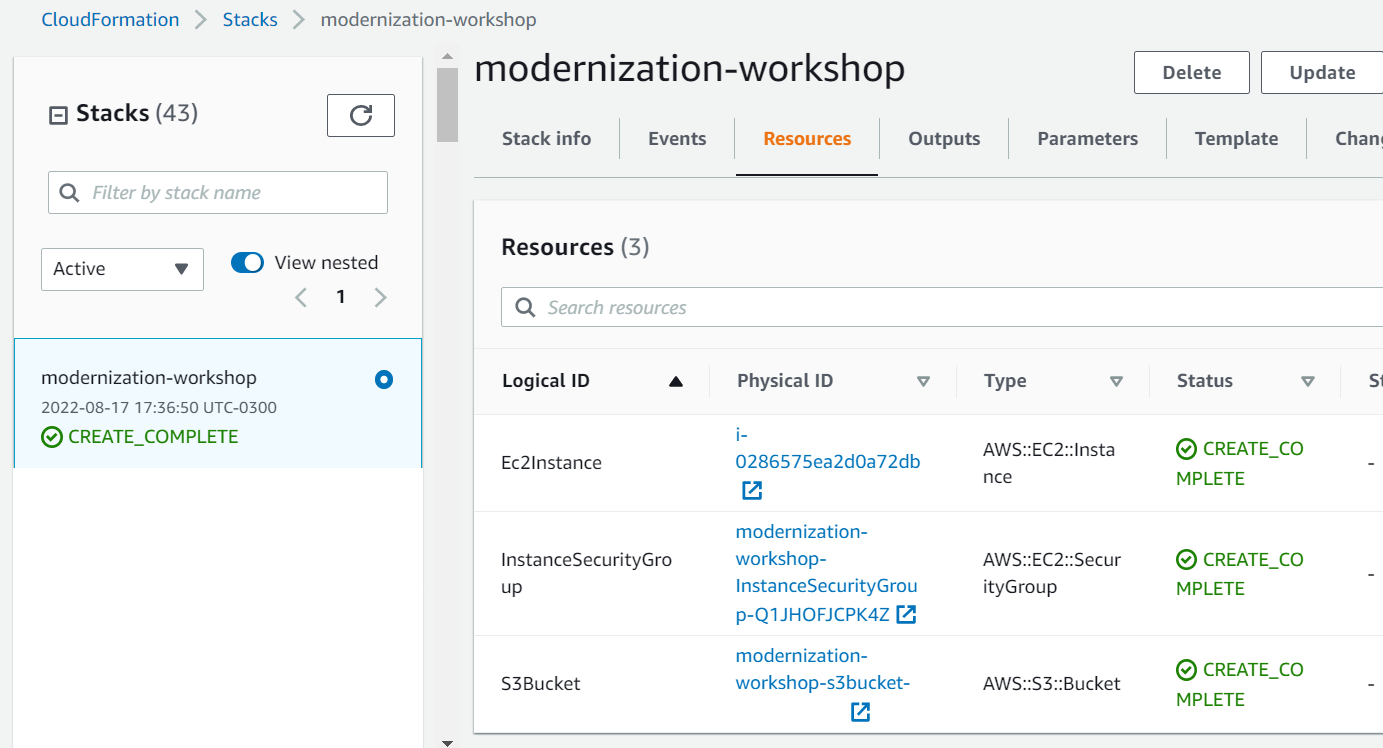Focus the Filter by stack name field
1383x748 pixels.
[x=218, y=192]
